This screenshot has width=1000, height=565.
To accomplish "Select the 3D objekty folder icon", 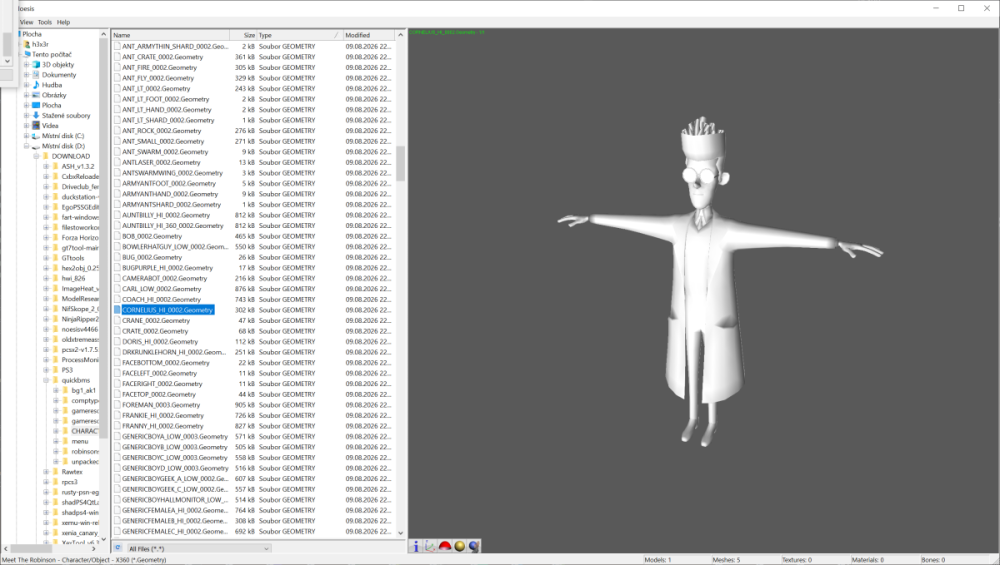I will pyautogui.click(x=36, y=64).
